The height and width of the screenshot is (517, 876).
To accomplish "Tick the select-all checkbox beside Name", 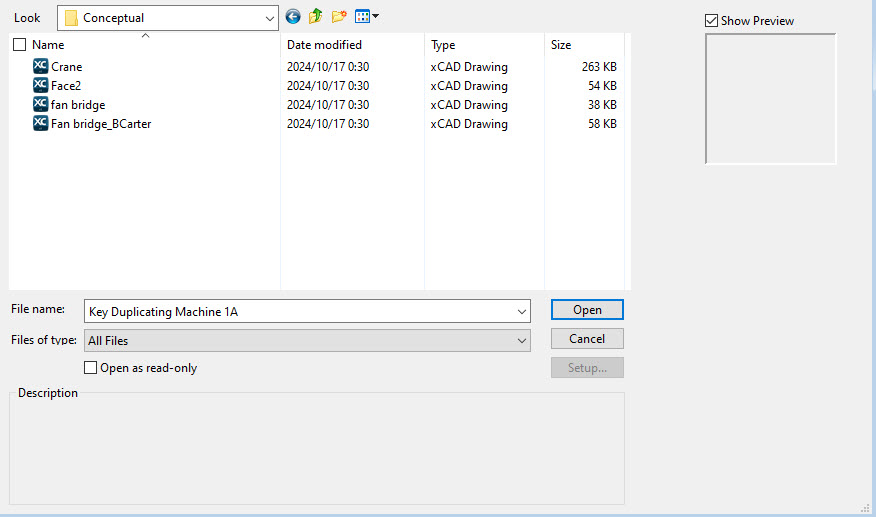I will [20, 45].
